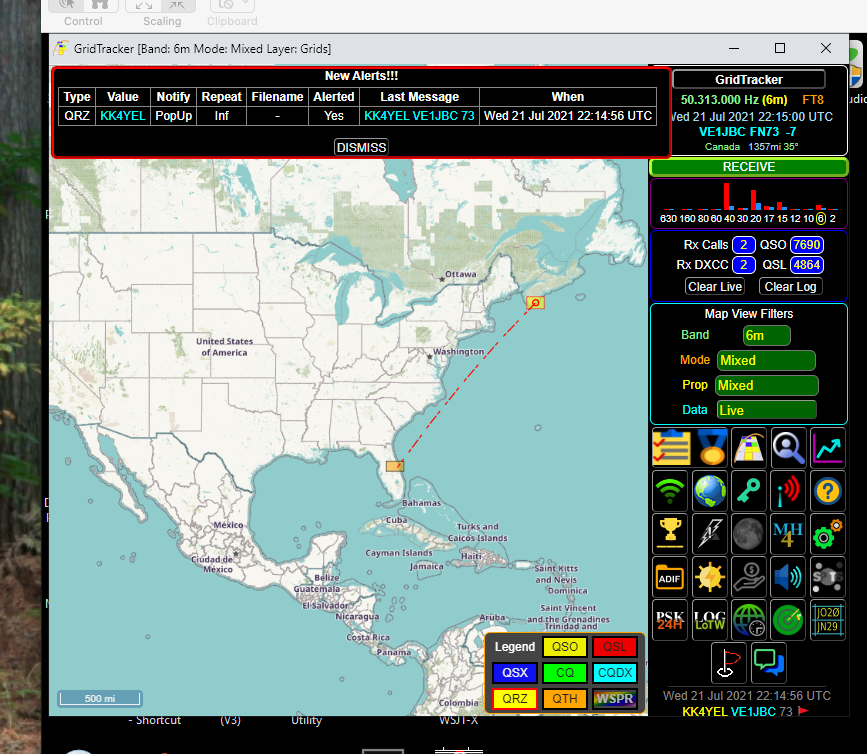Change the Prop filter Mixed selector

point(766,385)
